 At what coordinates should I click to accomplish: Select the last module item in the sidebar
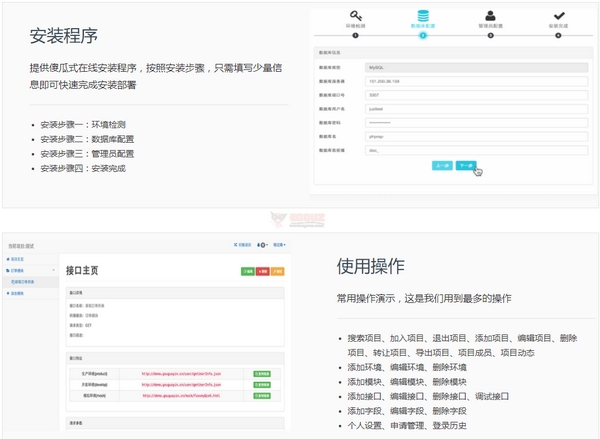pyautogui.click(x=20, y=294)
